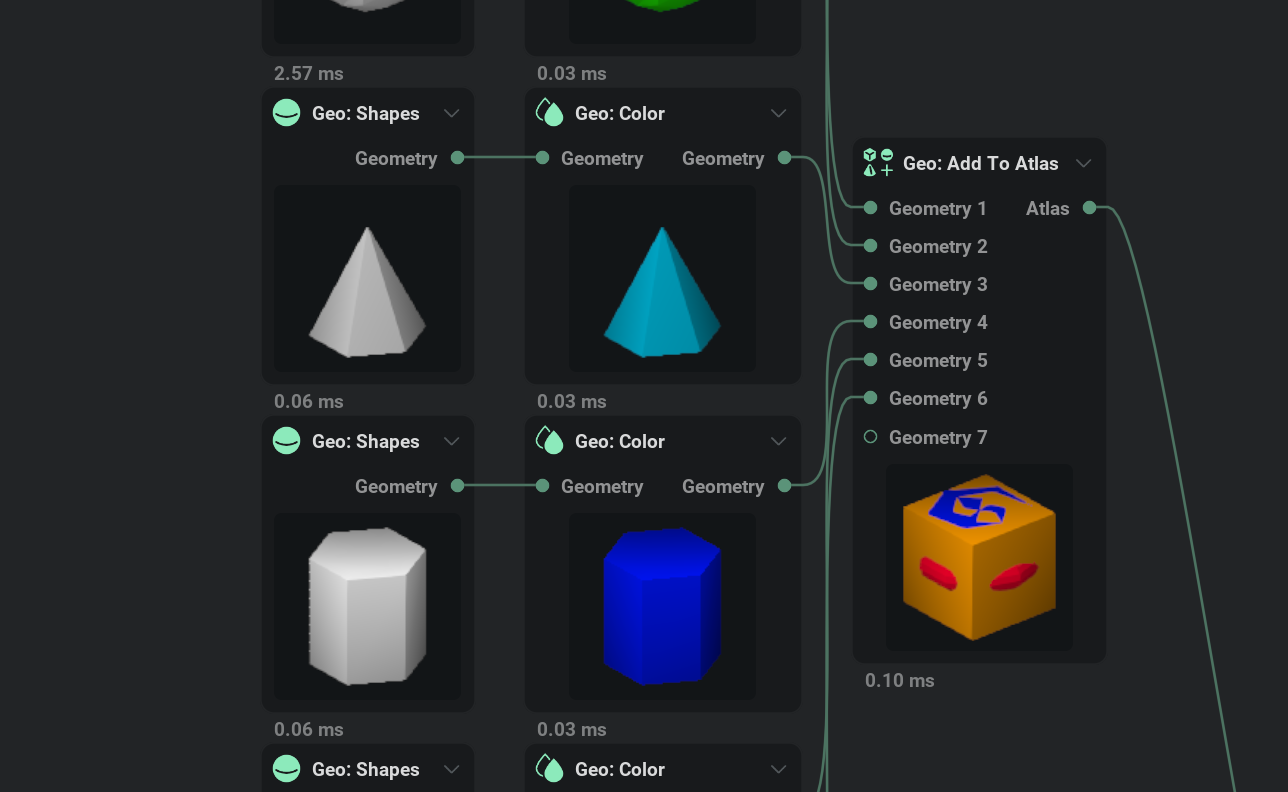
Task: Expand the chevron on the white pyramid Geo: Shapes node
Action: point(452,113)
